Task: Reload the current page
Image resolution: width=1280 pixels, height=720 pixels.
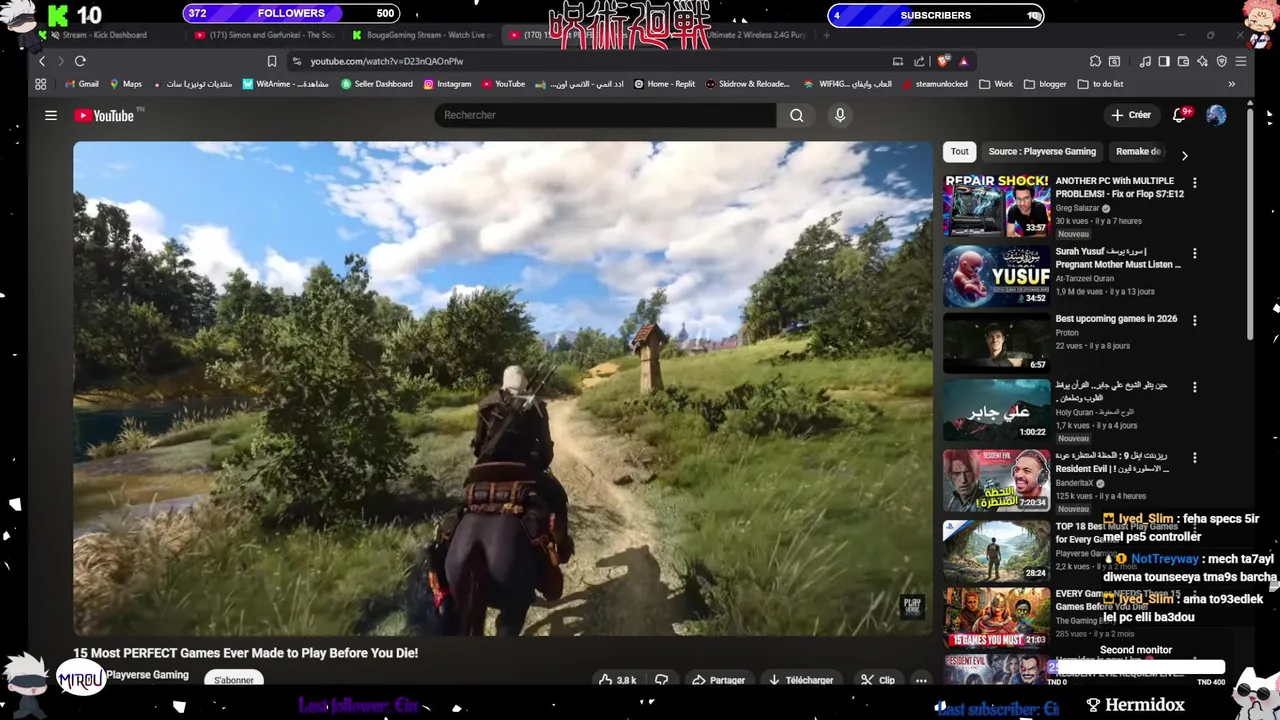Action: coord(80,61)
